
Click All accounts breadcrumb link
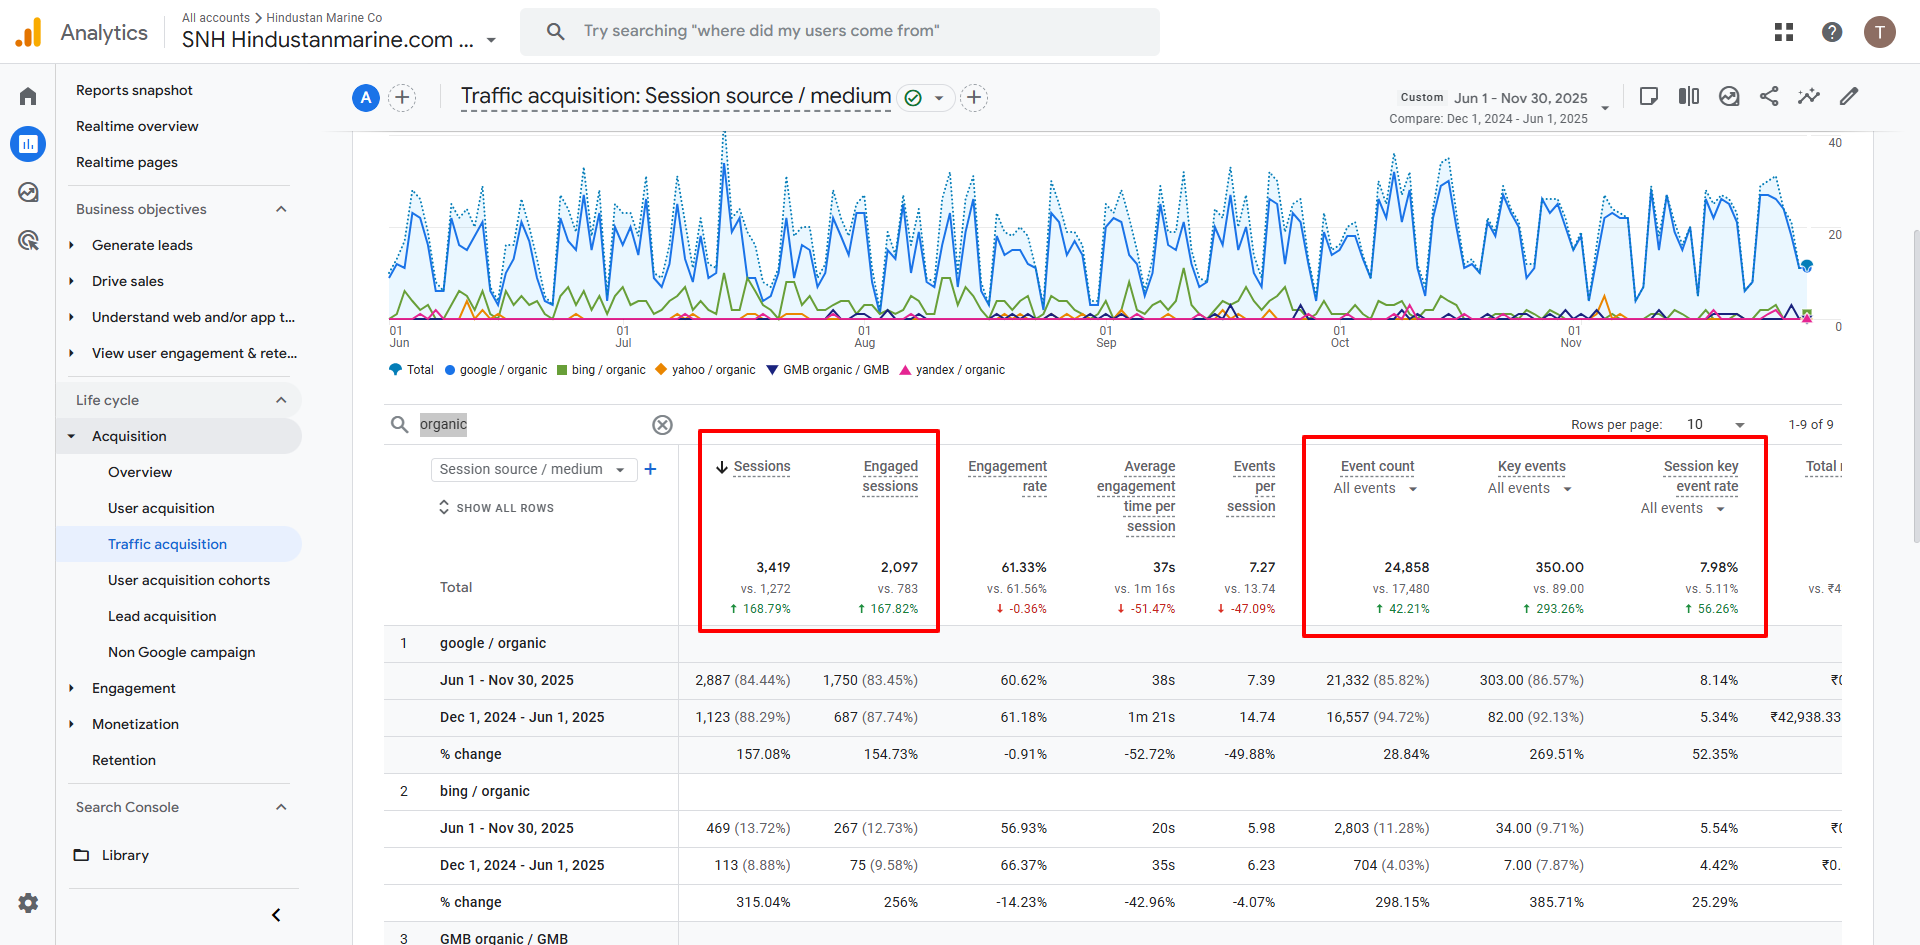[215, 18]
